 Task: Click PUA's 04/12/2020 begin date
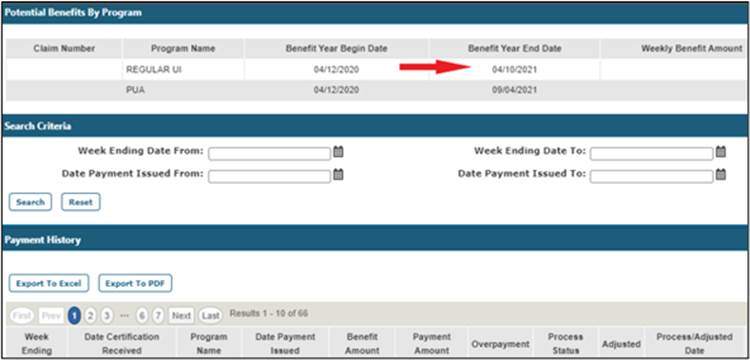(x=336, y=90)
